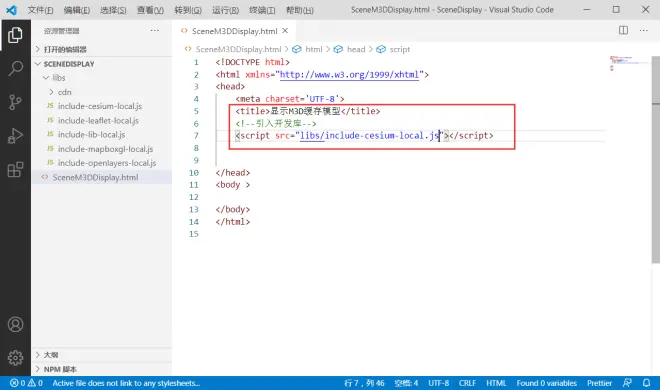Screen dimensions: 660x390
Task: Open the Manage gear icon
Action: coord(15,358)
